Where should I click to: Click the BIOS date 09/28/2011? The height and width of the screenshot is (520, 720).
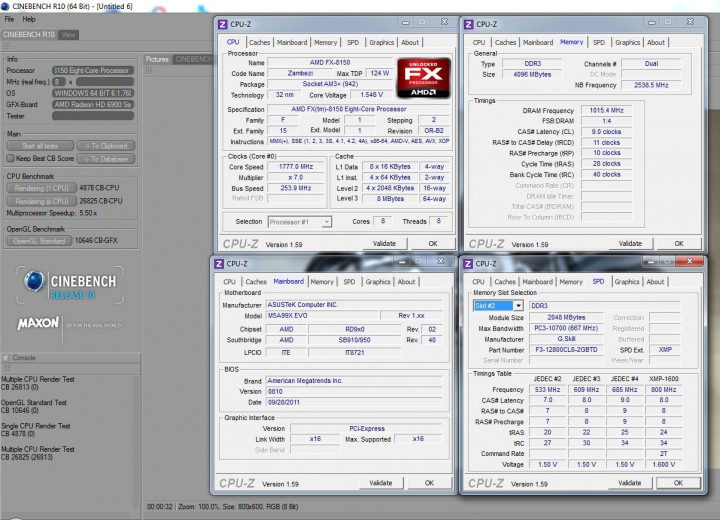pyautogui.click(x=354, y=402)
